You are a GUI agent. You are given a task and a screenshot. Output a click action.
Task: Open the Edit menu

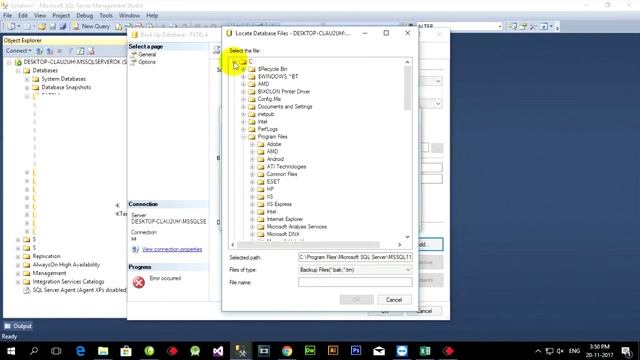[23, 16]
